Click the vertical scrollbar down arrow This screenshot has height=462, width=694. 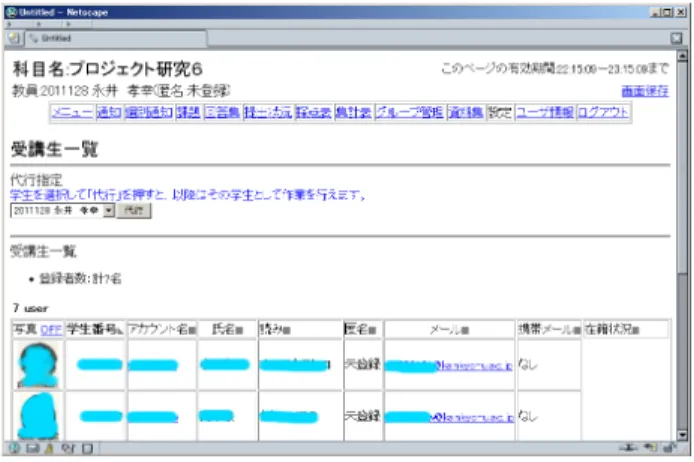(x=682, y=435)
